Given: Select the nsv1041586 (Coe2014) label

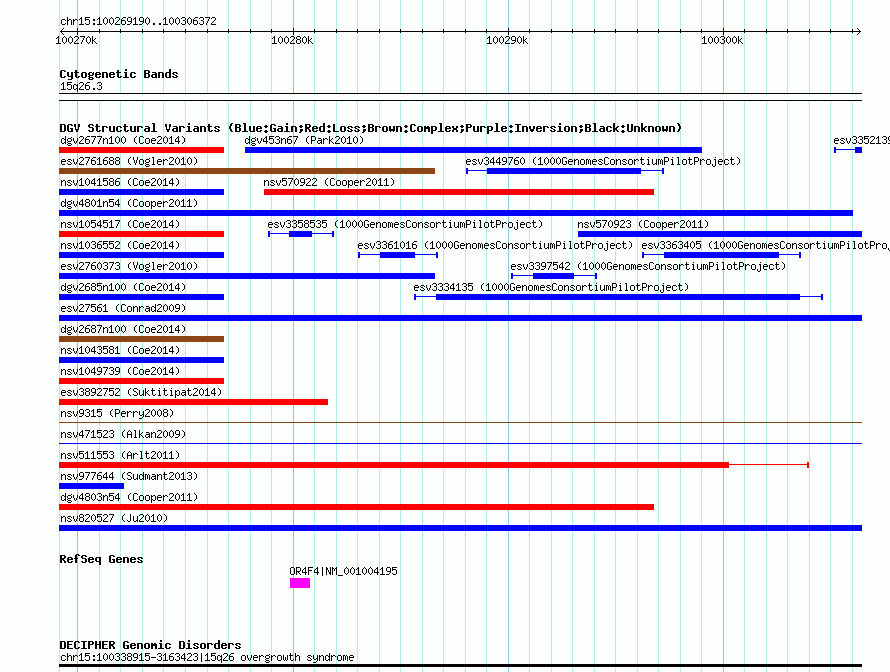Looking at the screenshot, I should point(120,182).
